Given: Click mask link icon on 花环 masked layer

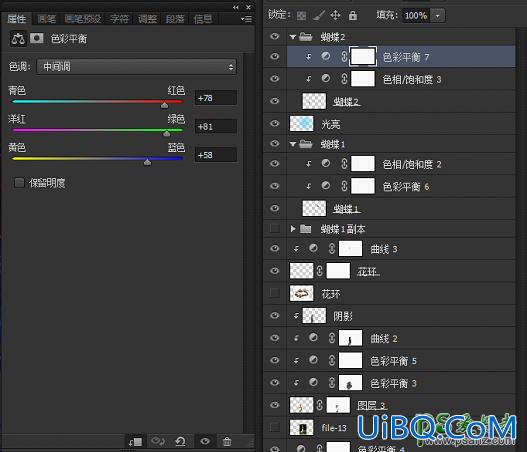Looking at the screenshot, I should (x=320, y=271).
